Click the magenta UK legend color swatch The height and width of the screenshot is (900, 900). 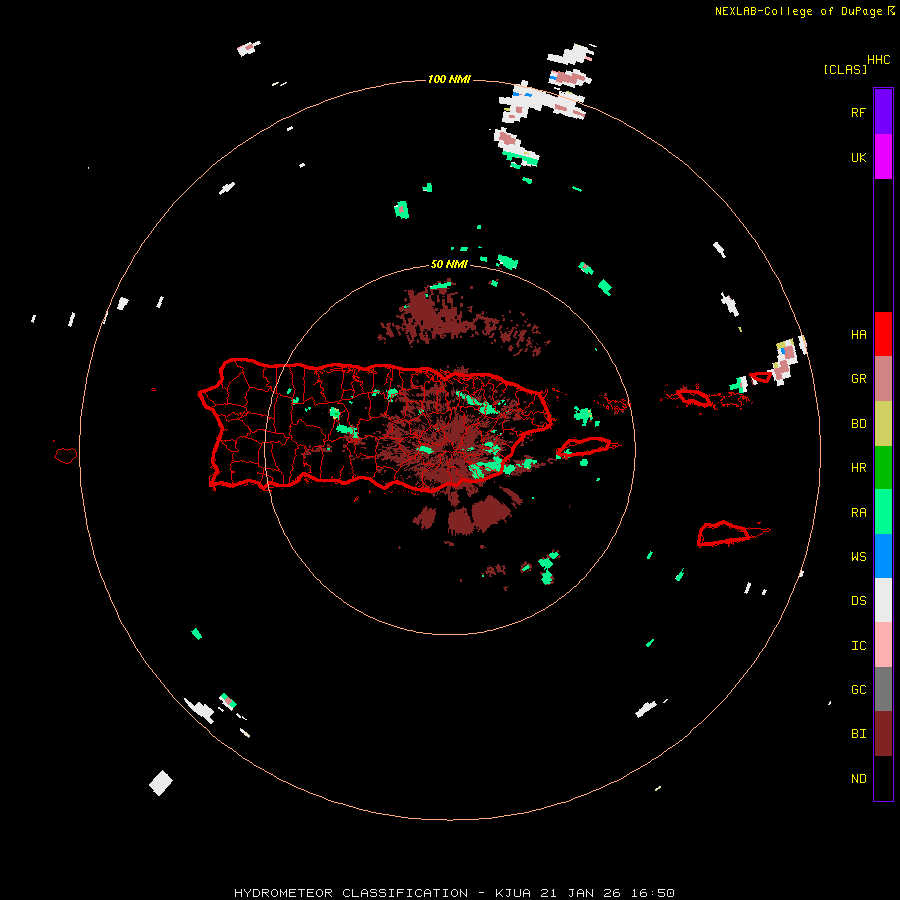coord(883,157)
